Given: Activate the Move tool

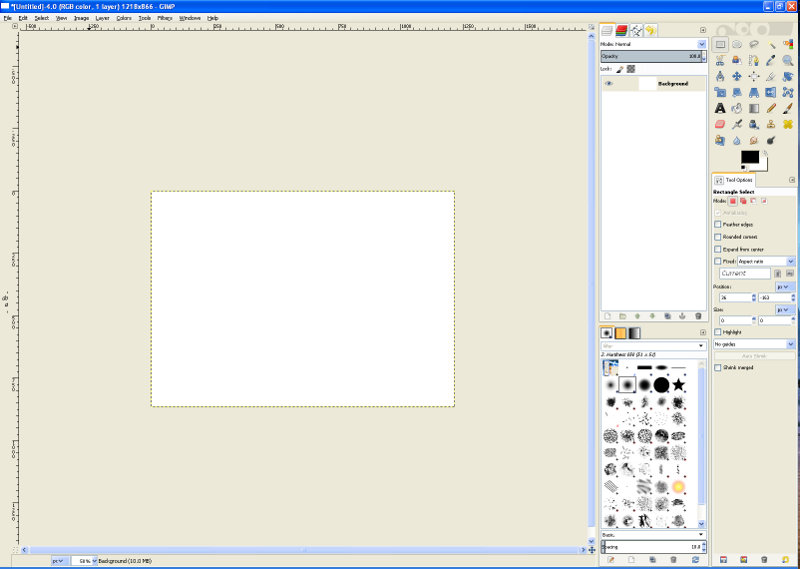Looking at the screenshot, I should point(737,76).
